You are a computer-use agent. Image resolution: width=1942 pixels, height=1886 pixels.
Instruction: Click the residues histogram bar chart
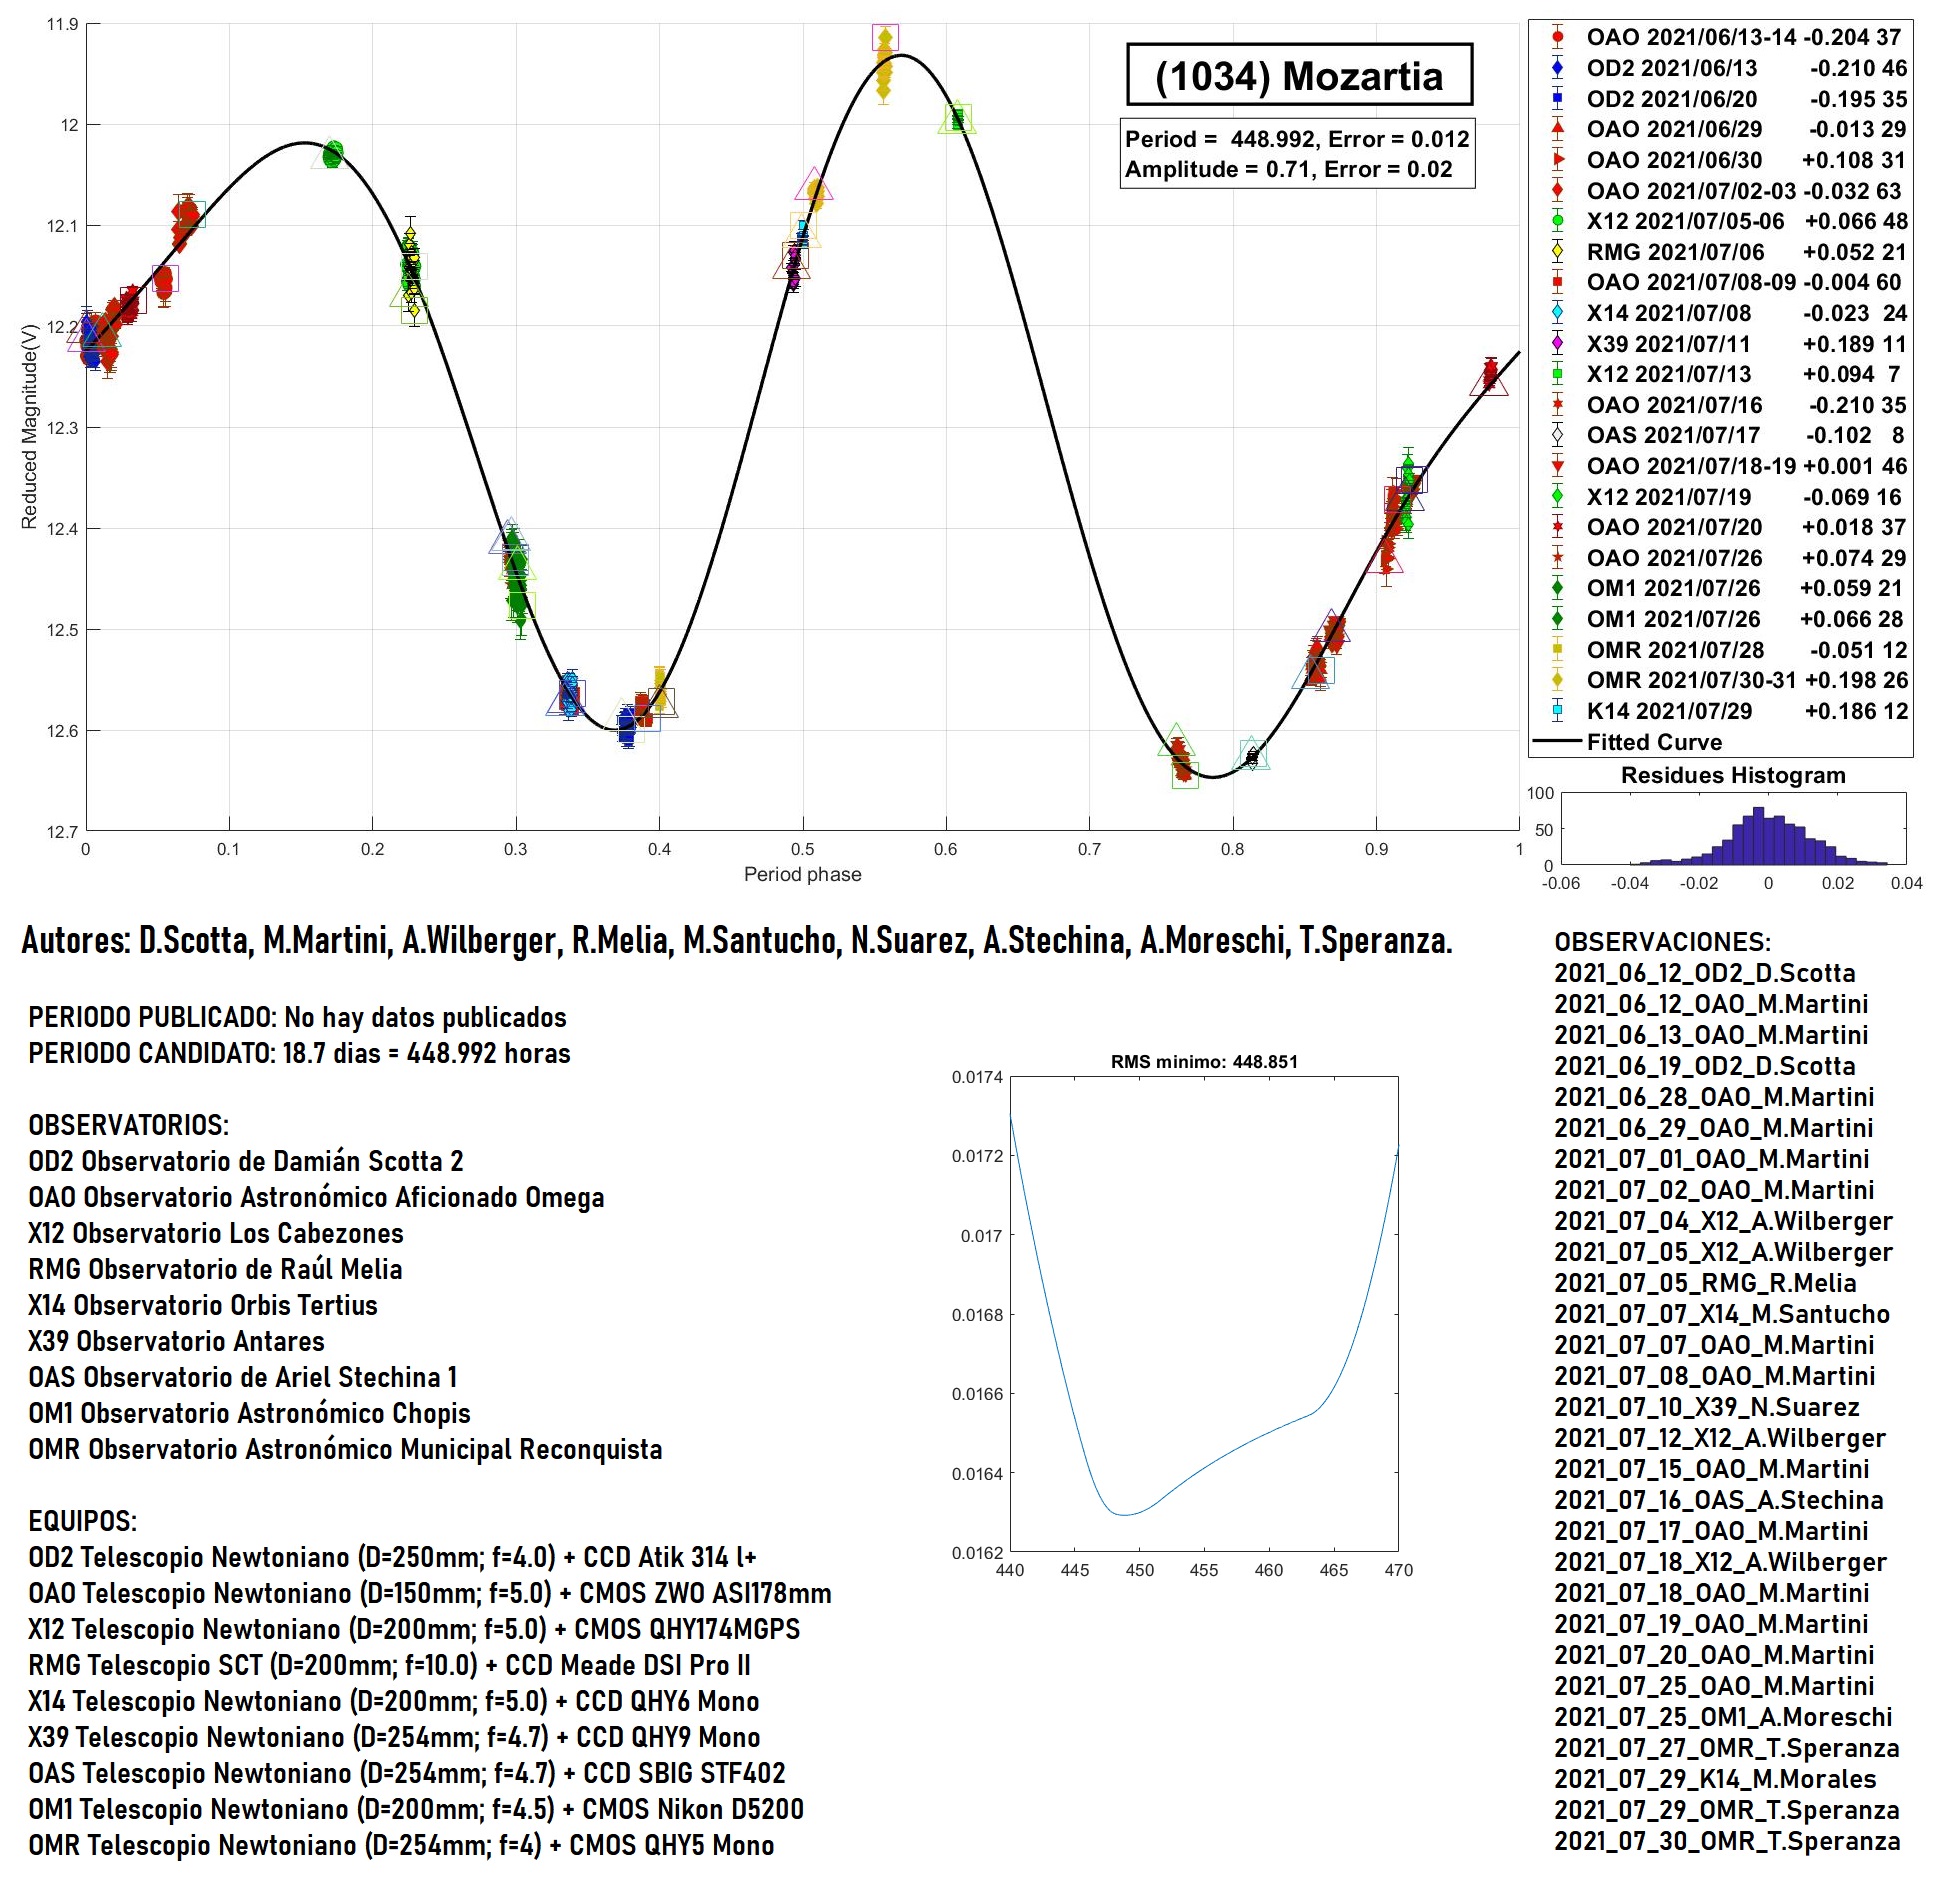[1734, 829]
